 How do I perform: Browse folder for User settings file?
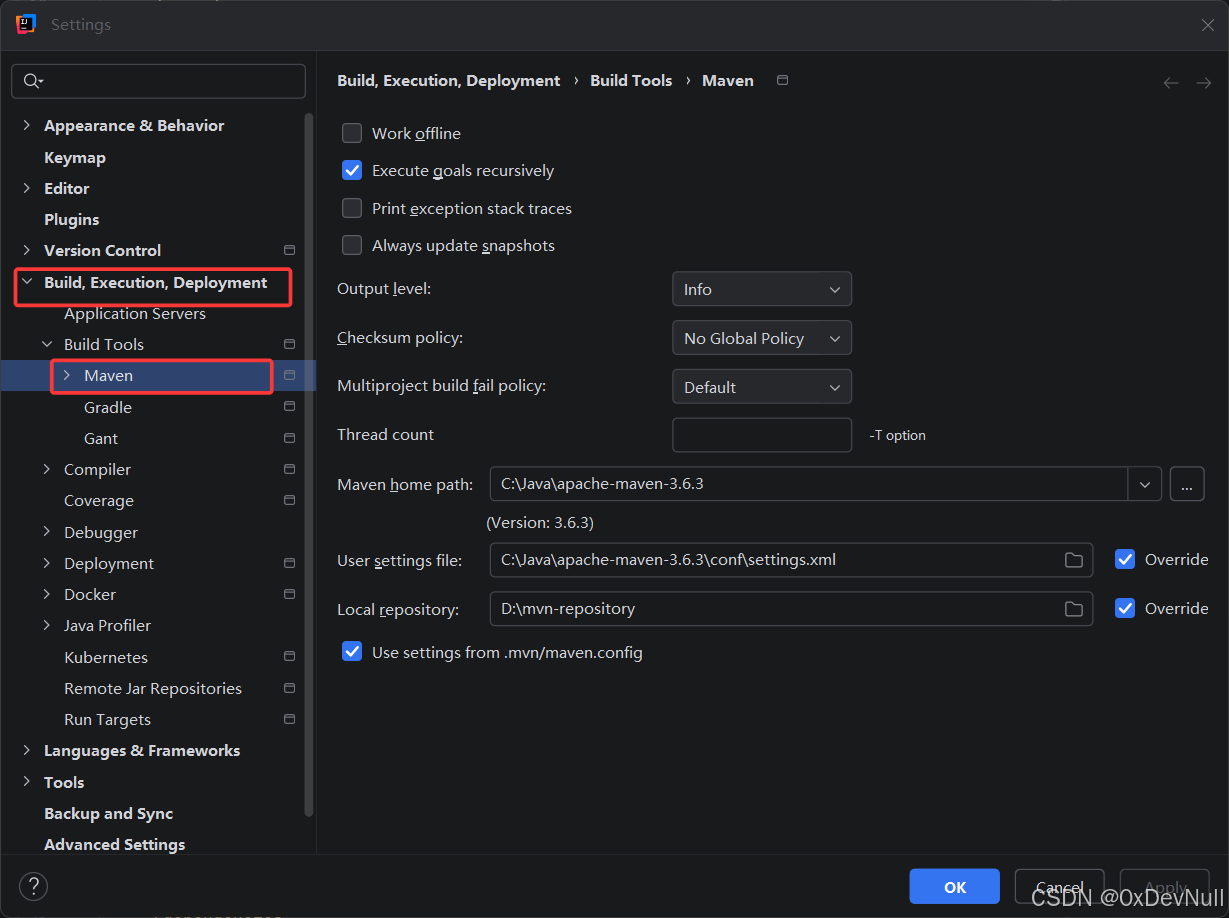pyautogui.click(x=1074, y=560)
